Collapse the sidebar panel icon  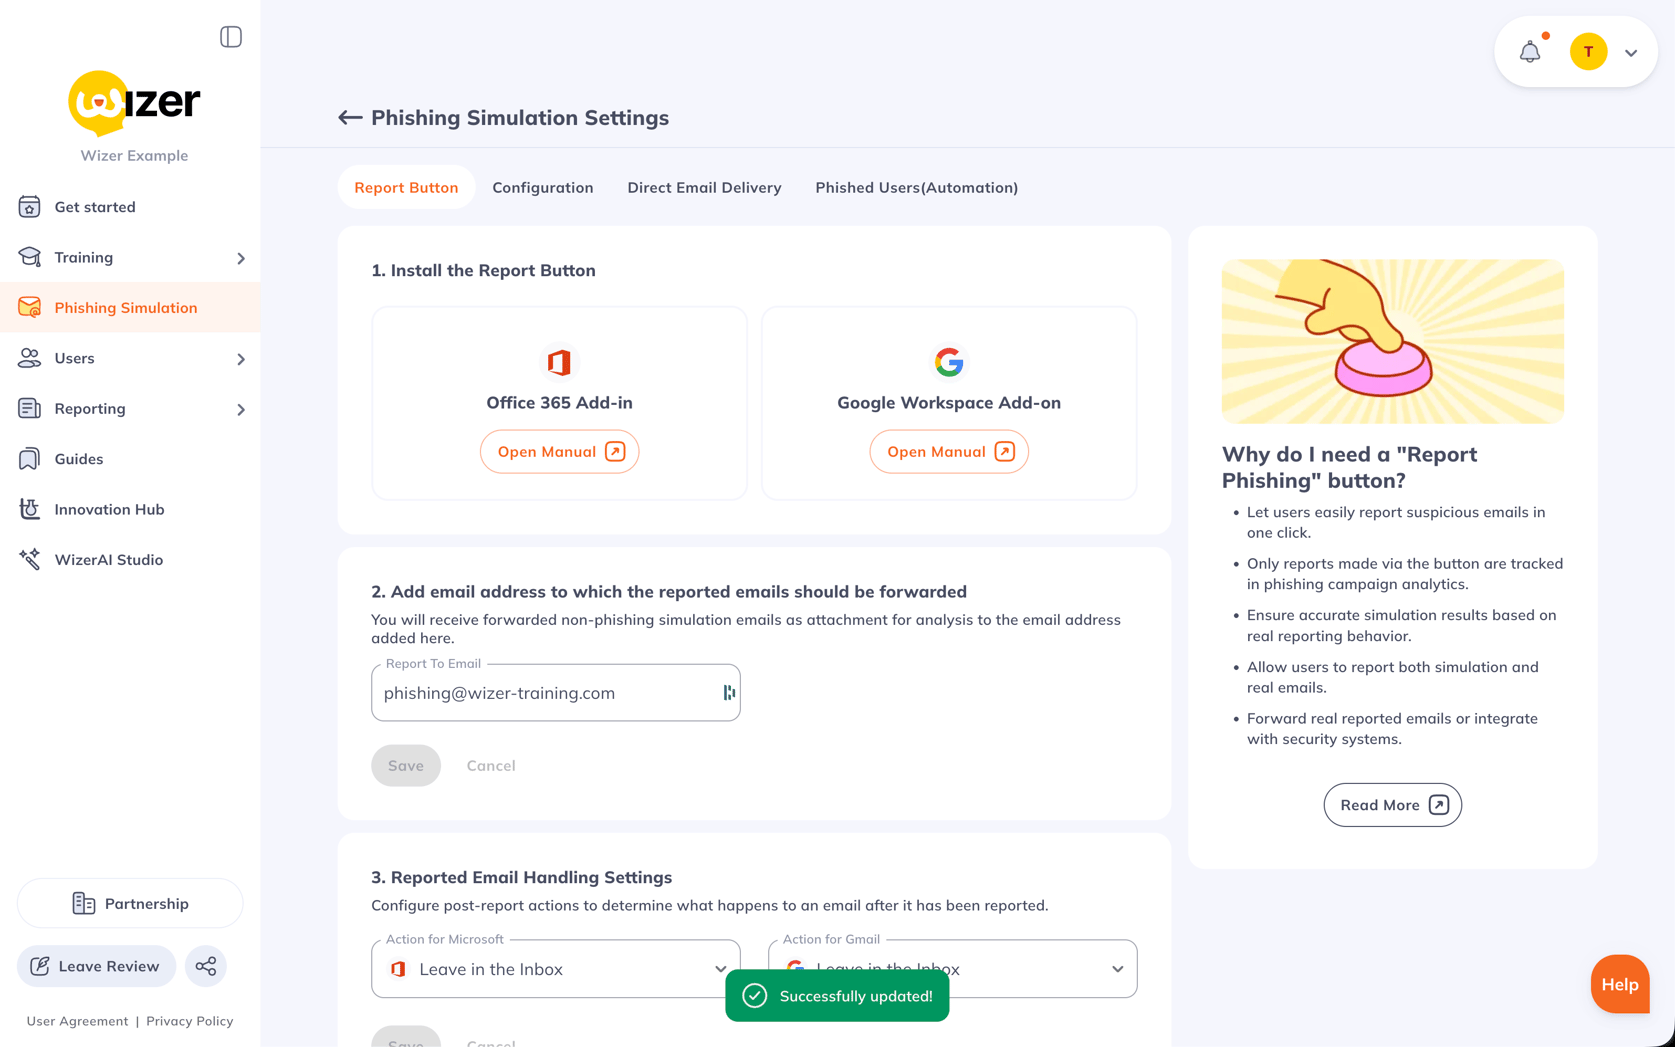[231, 37]
